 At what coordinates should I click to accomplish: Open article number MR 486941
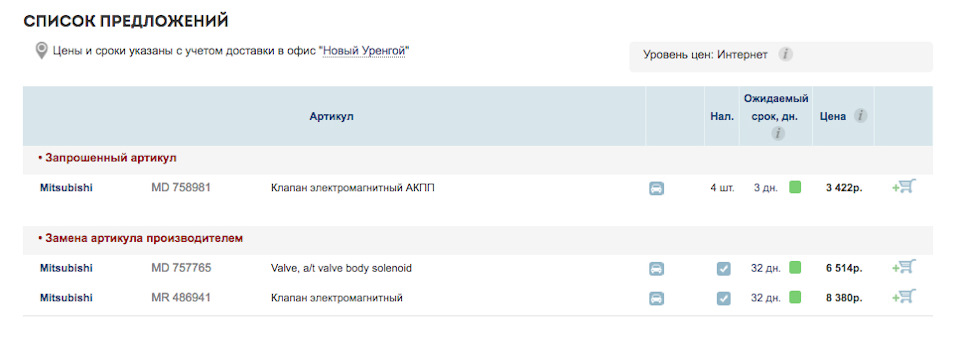click(x=181, y=298)
